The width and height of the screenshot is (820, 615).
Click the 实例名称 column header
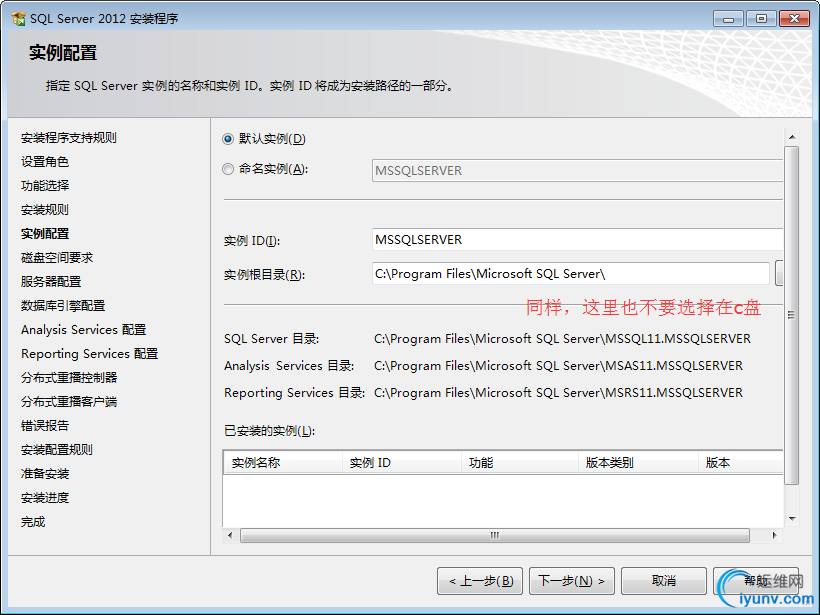click(283, 463)
